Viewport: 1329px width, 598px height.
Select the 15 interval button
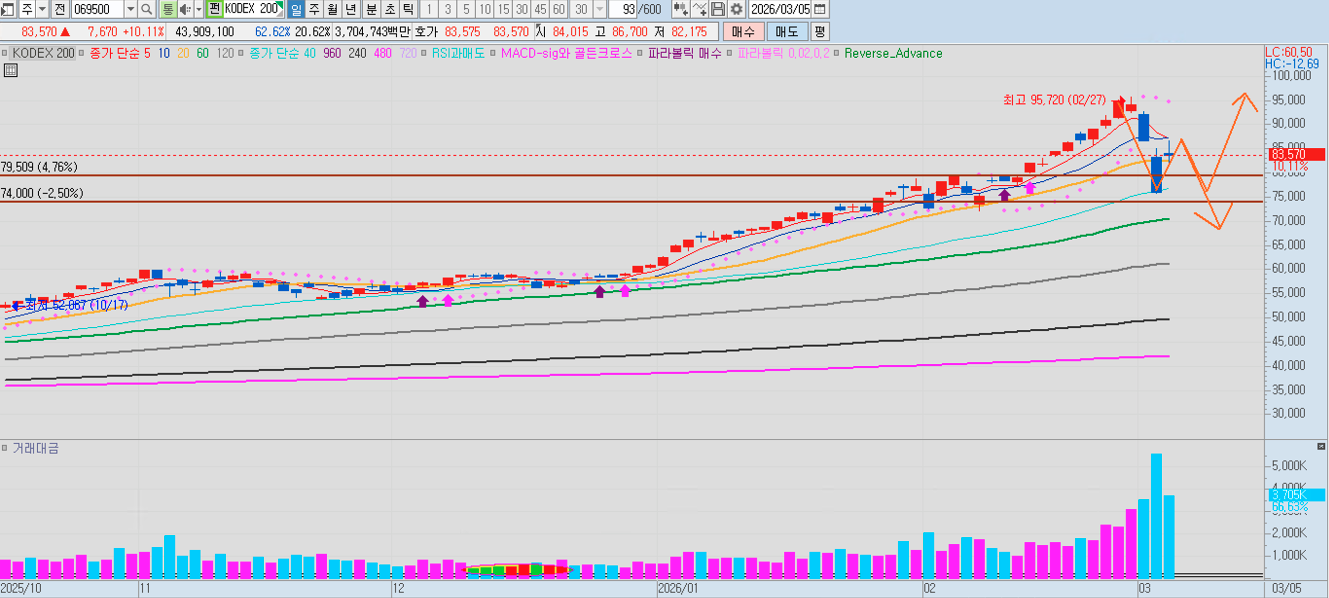point(503,9)
